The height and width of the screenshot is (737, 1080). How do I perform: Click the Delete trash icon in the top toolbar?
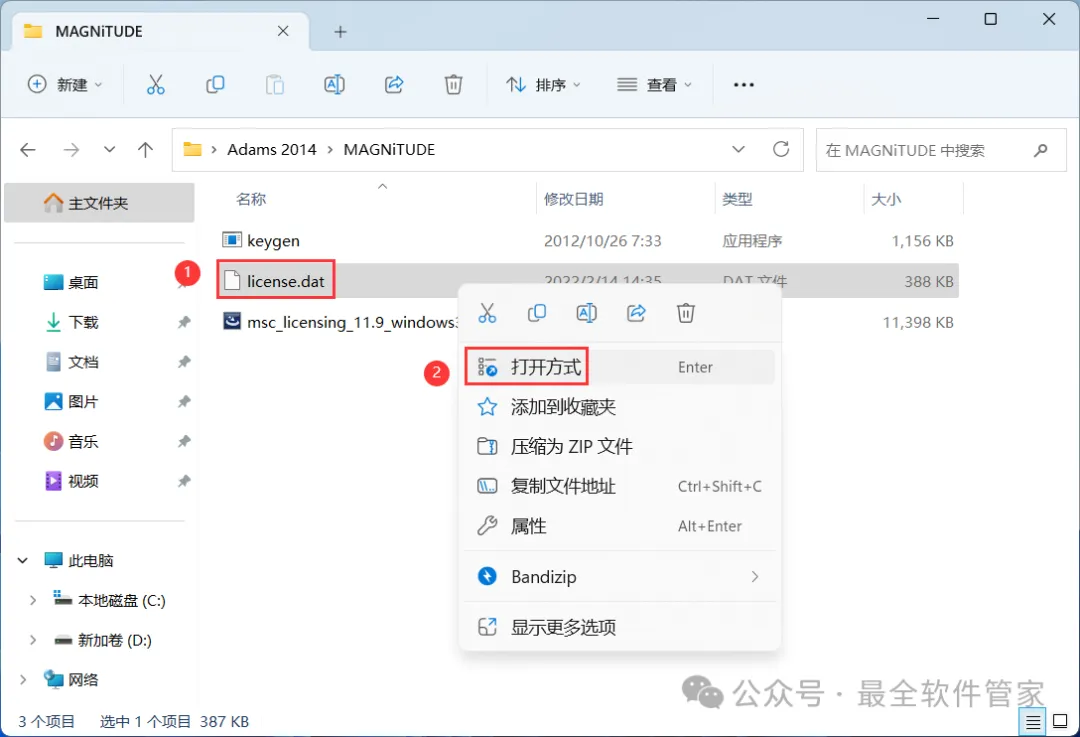tap(453, 85)
